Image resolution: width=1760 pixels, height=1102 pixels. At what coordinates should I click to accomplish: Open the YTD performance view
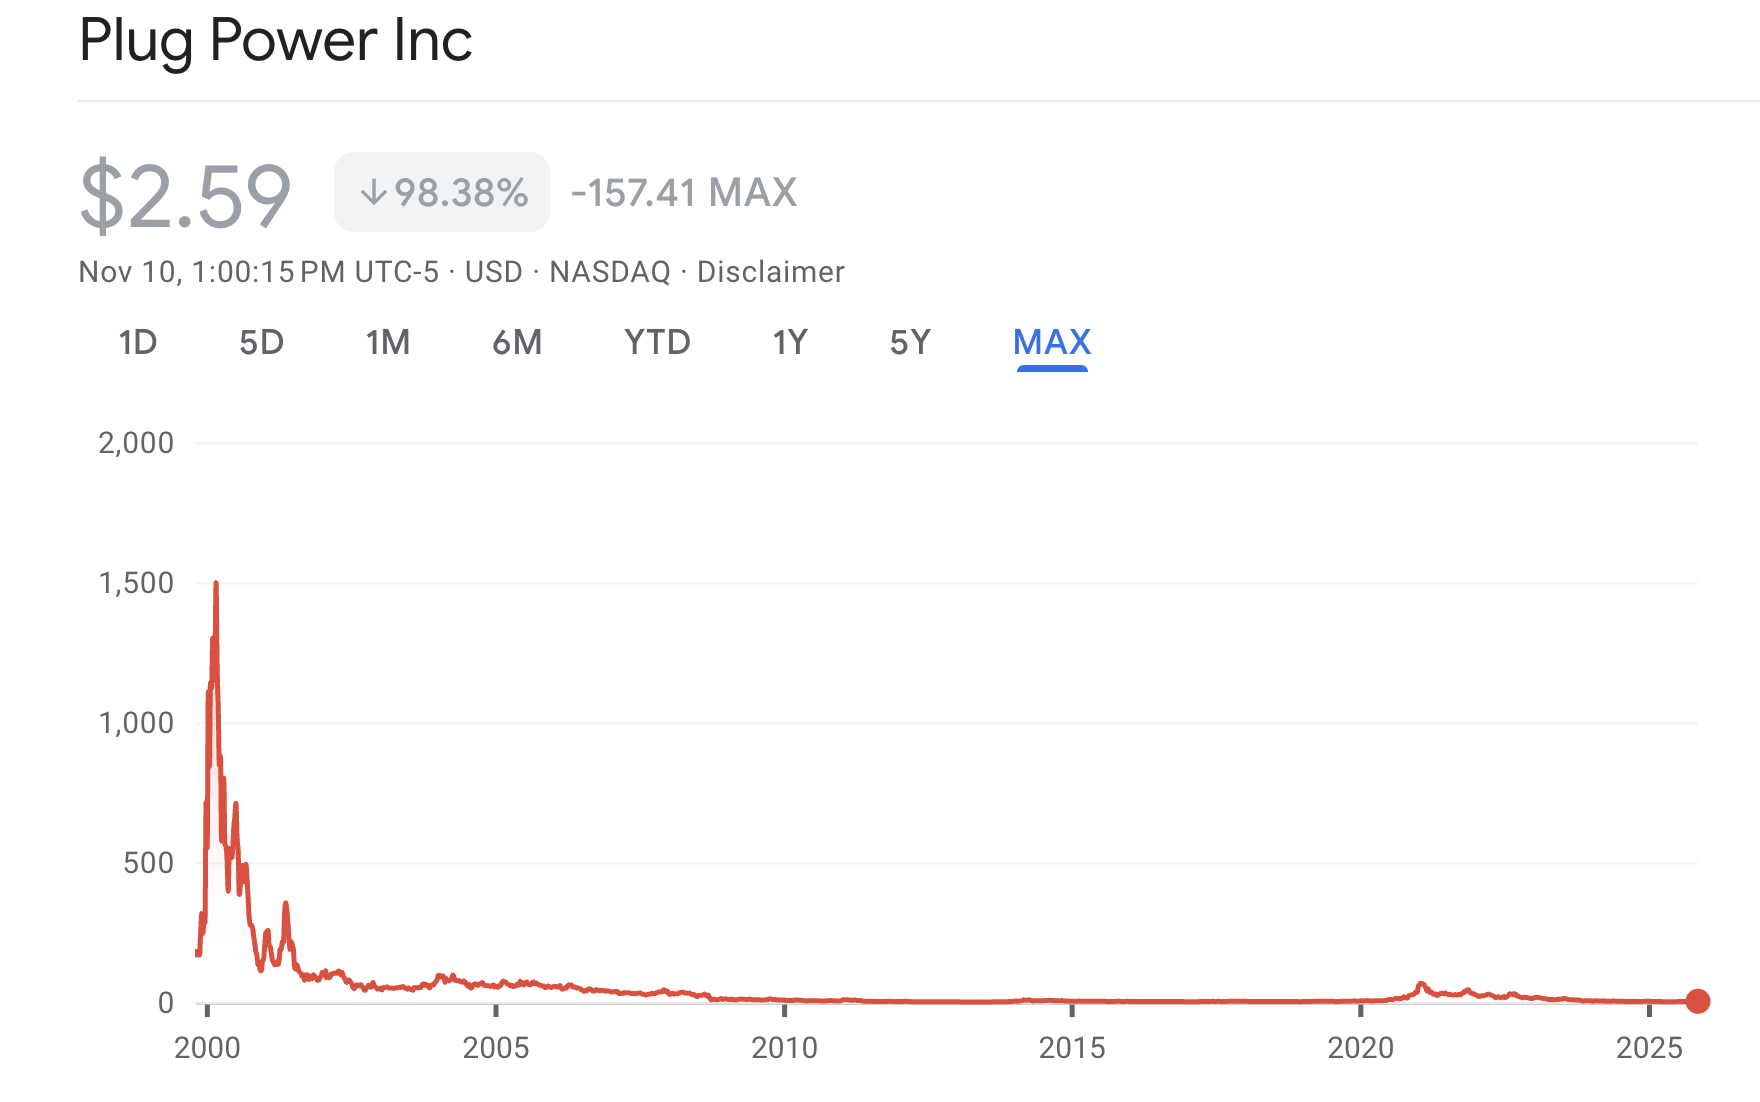pos(656,342)
